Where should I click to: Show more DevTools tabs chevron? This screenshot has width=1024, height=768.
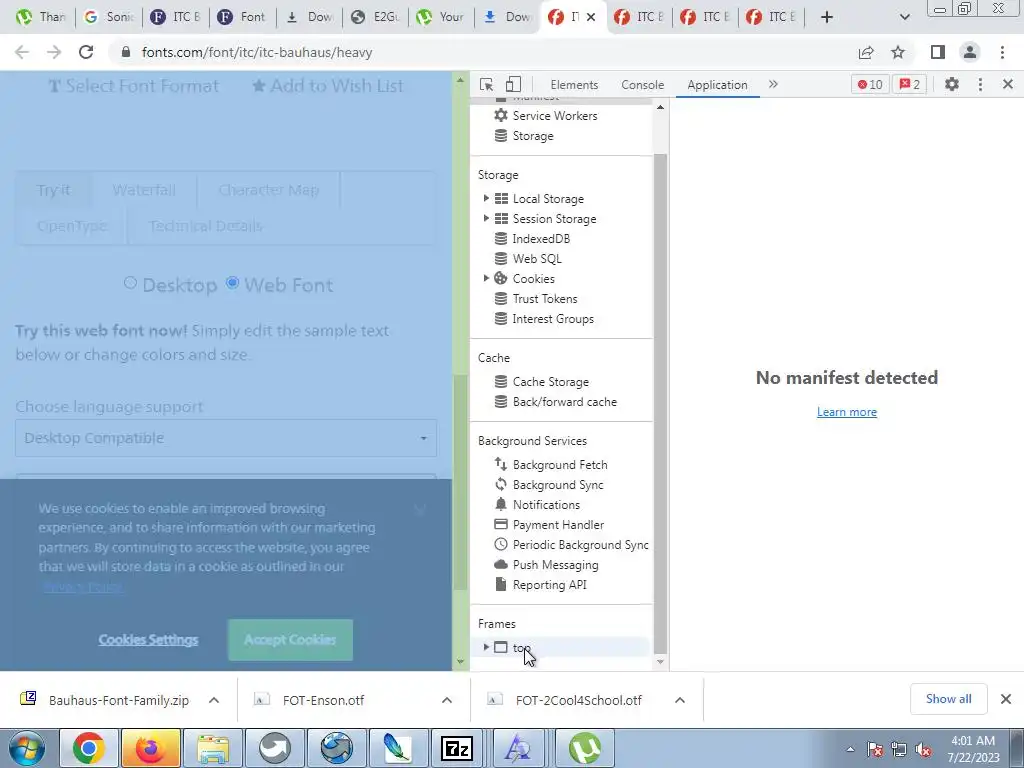pos(773,84)
